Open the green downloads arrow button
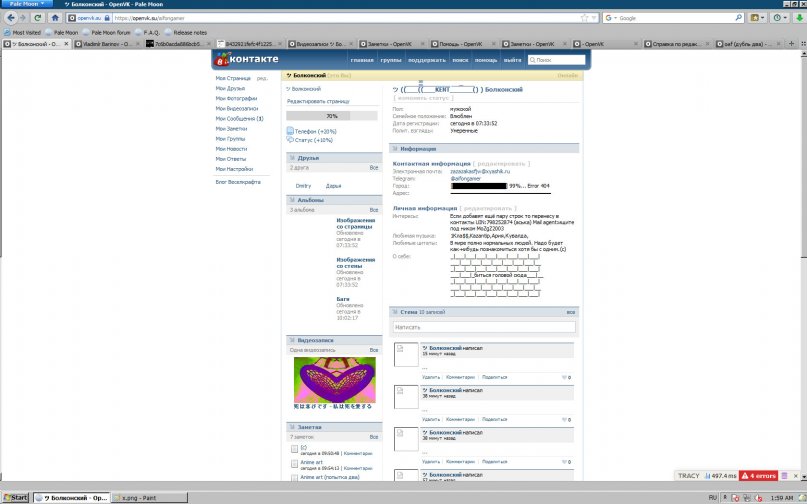Viewport: 807px width, 504px height. tap(799, 18)
